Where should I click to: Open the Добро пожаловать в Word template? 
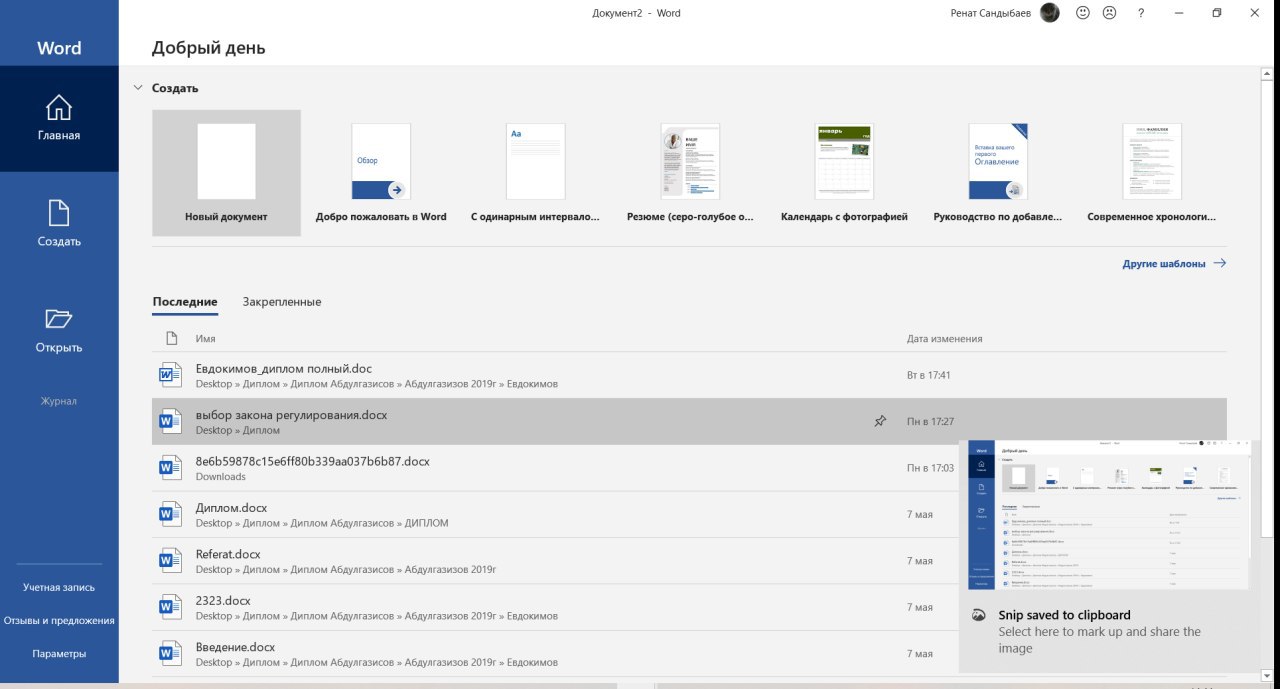(381, 172)
